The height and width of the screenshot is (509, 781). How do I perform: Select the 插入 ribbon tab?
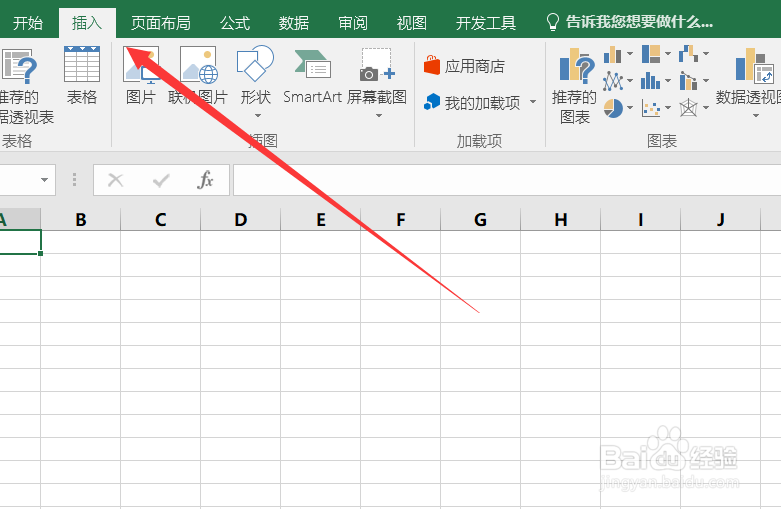pyautogui.click(x=87, y=23)
